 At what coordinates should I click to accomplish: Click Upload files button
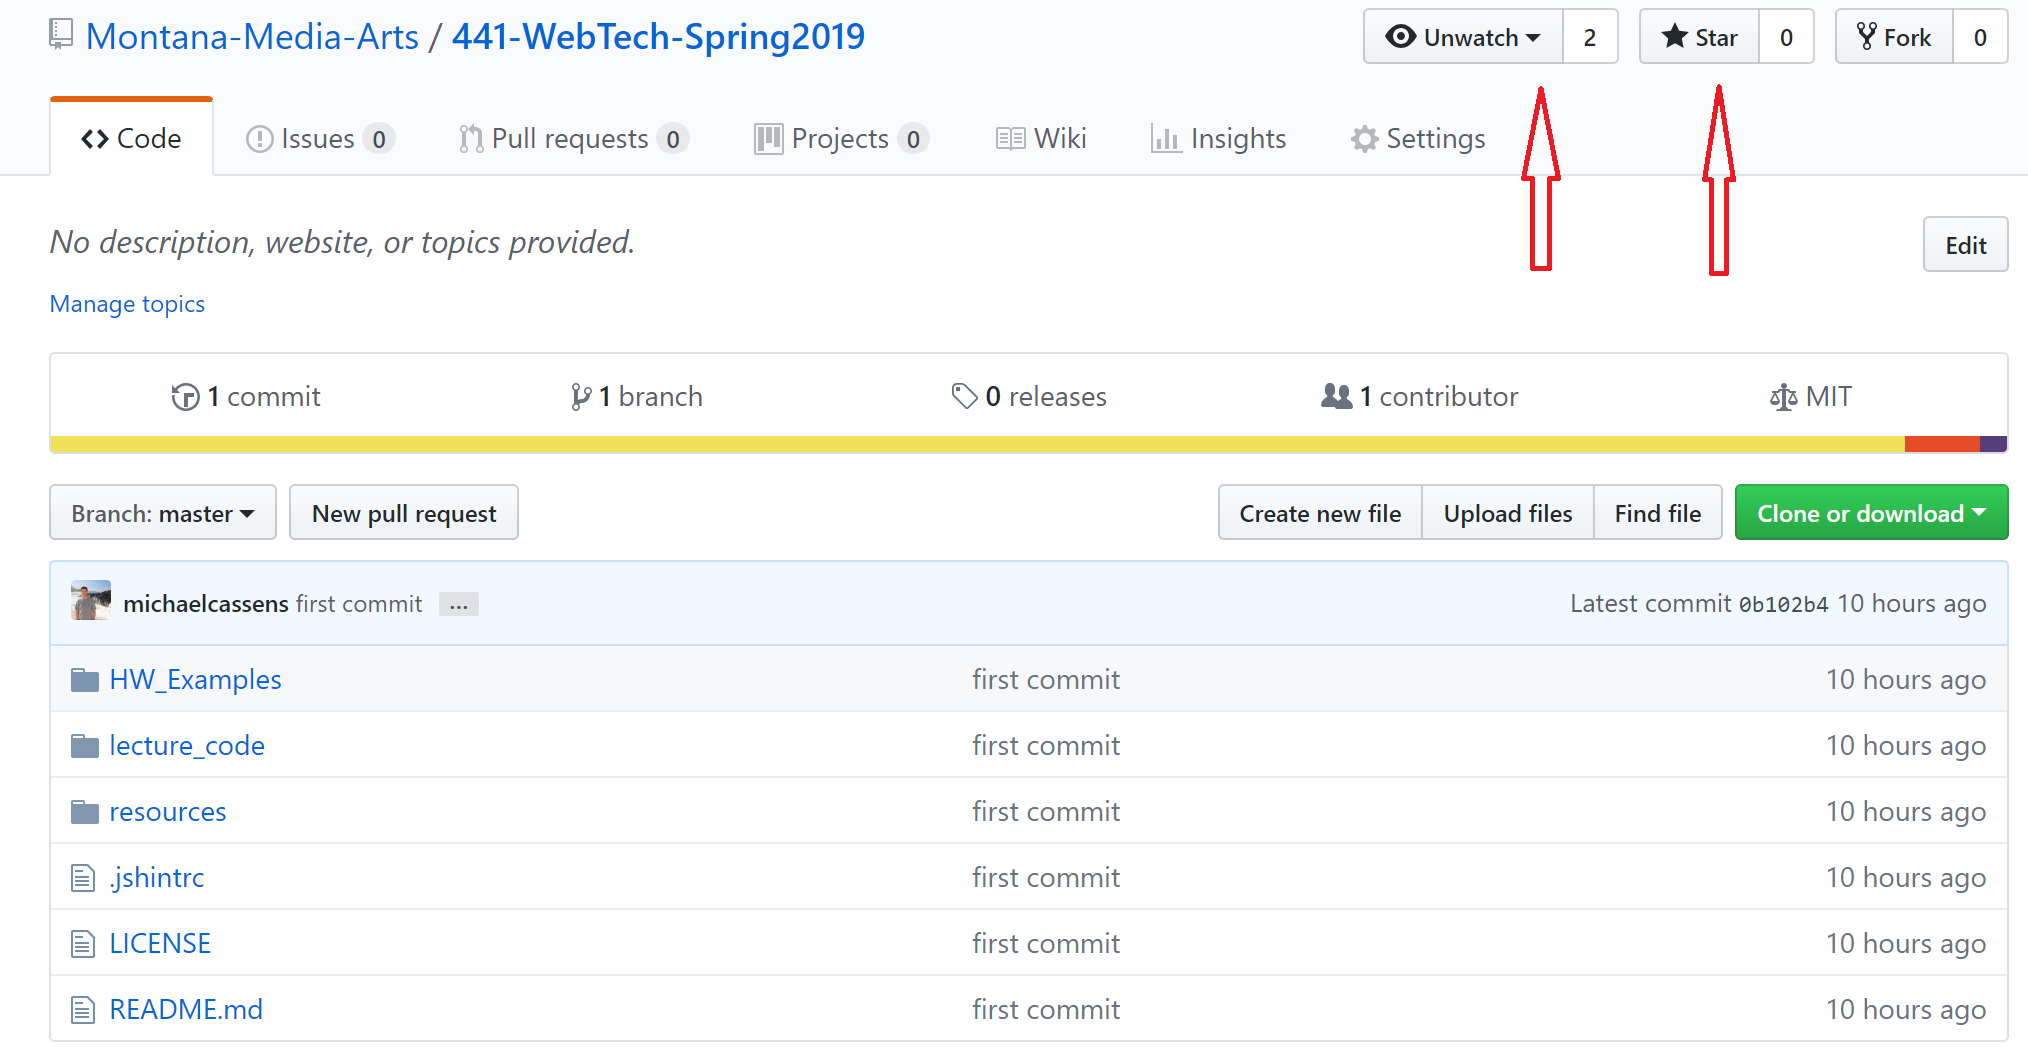click(1508, 513)
